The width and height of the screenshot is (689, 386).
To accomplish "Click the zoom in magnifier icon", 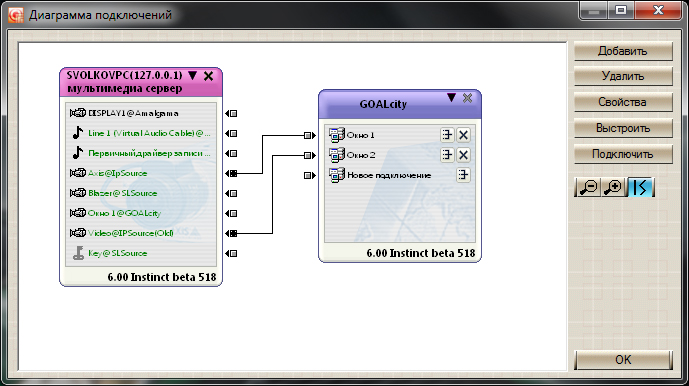I will [x=613, y=187].
